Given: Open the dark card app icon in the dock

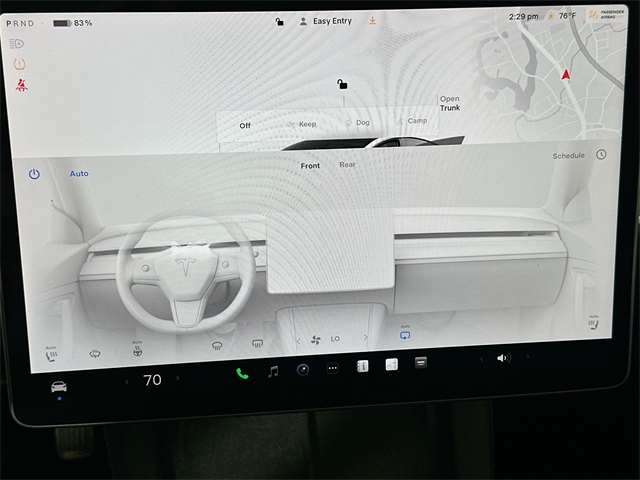Looking at the screenshot, I should [421, 362].
